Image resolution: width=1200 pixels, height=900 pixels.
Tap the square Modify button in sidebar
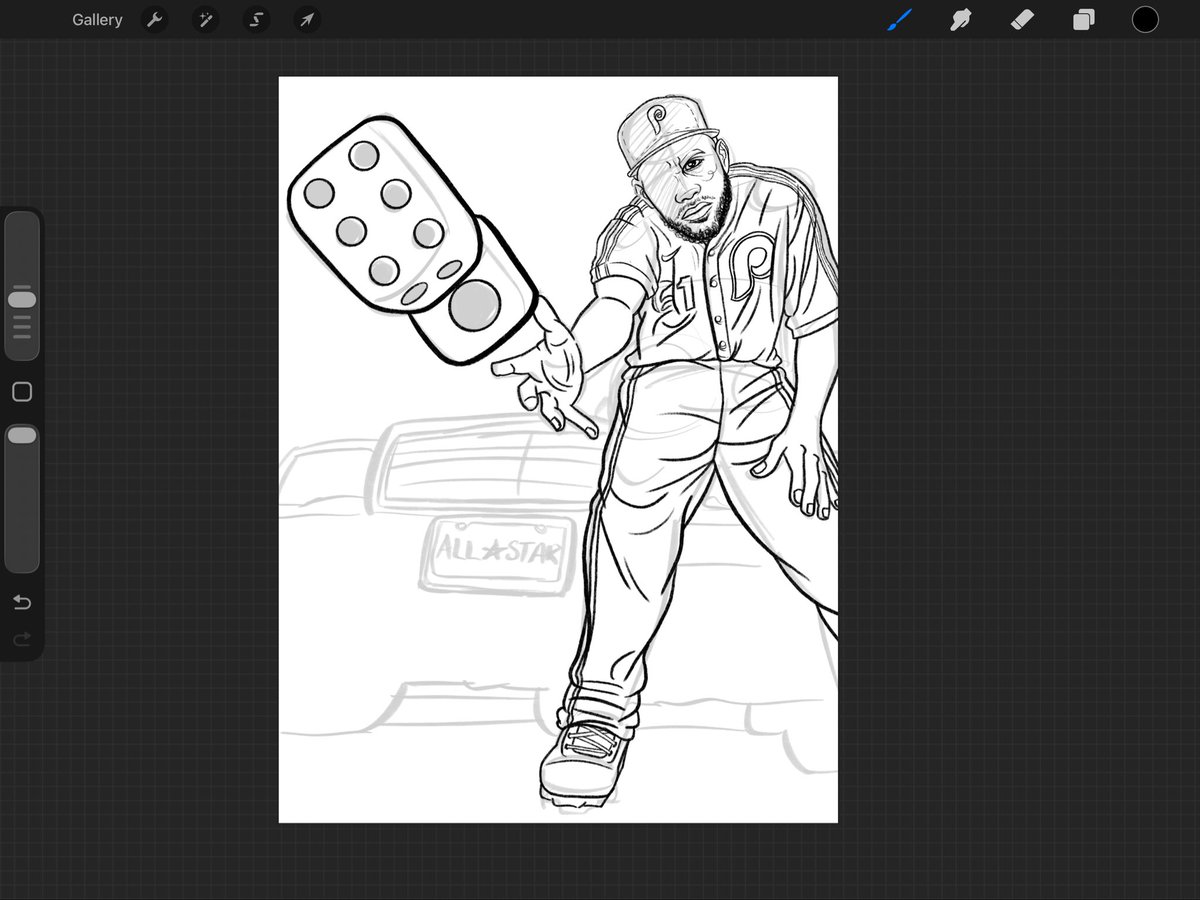point(22,392)
